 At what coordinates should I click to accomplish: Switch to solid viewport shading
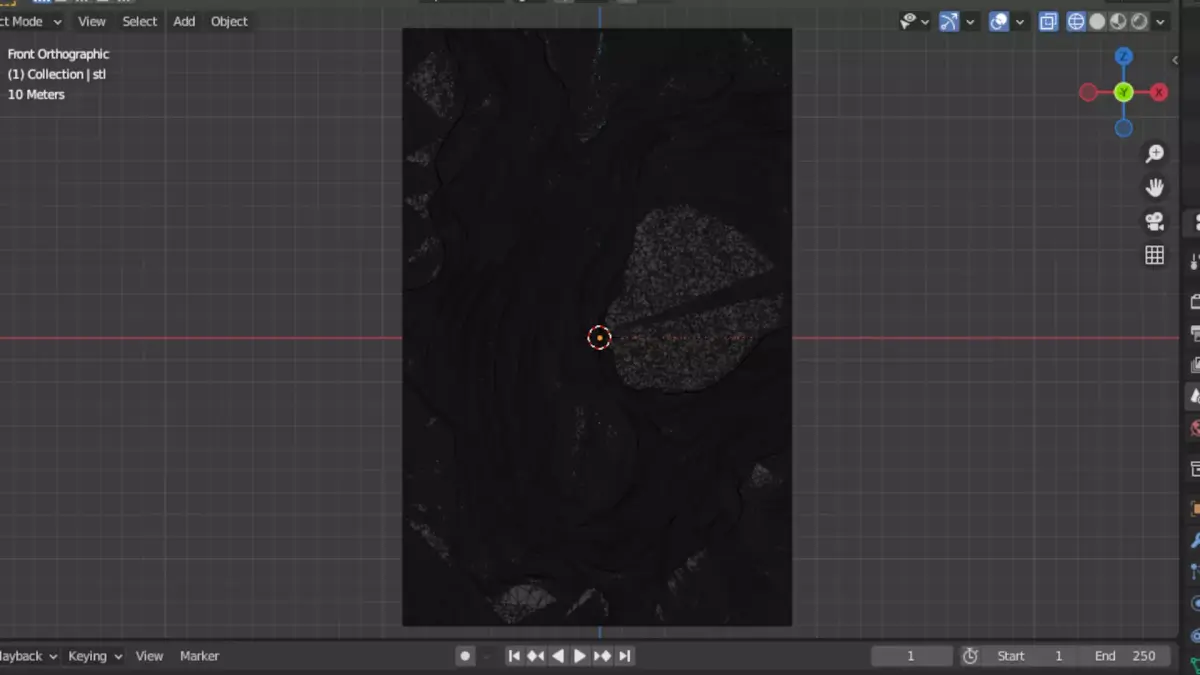(1097, 21)
